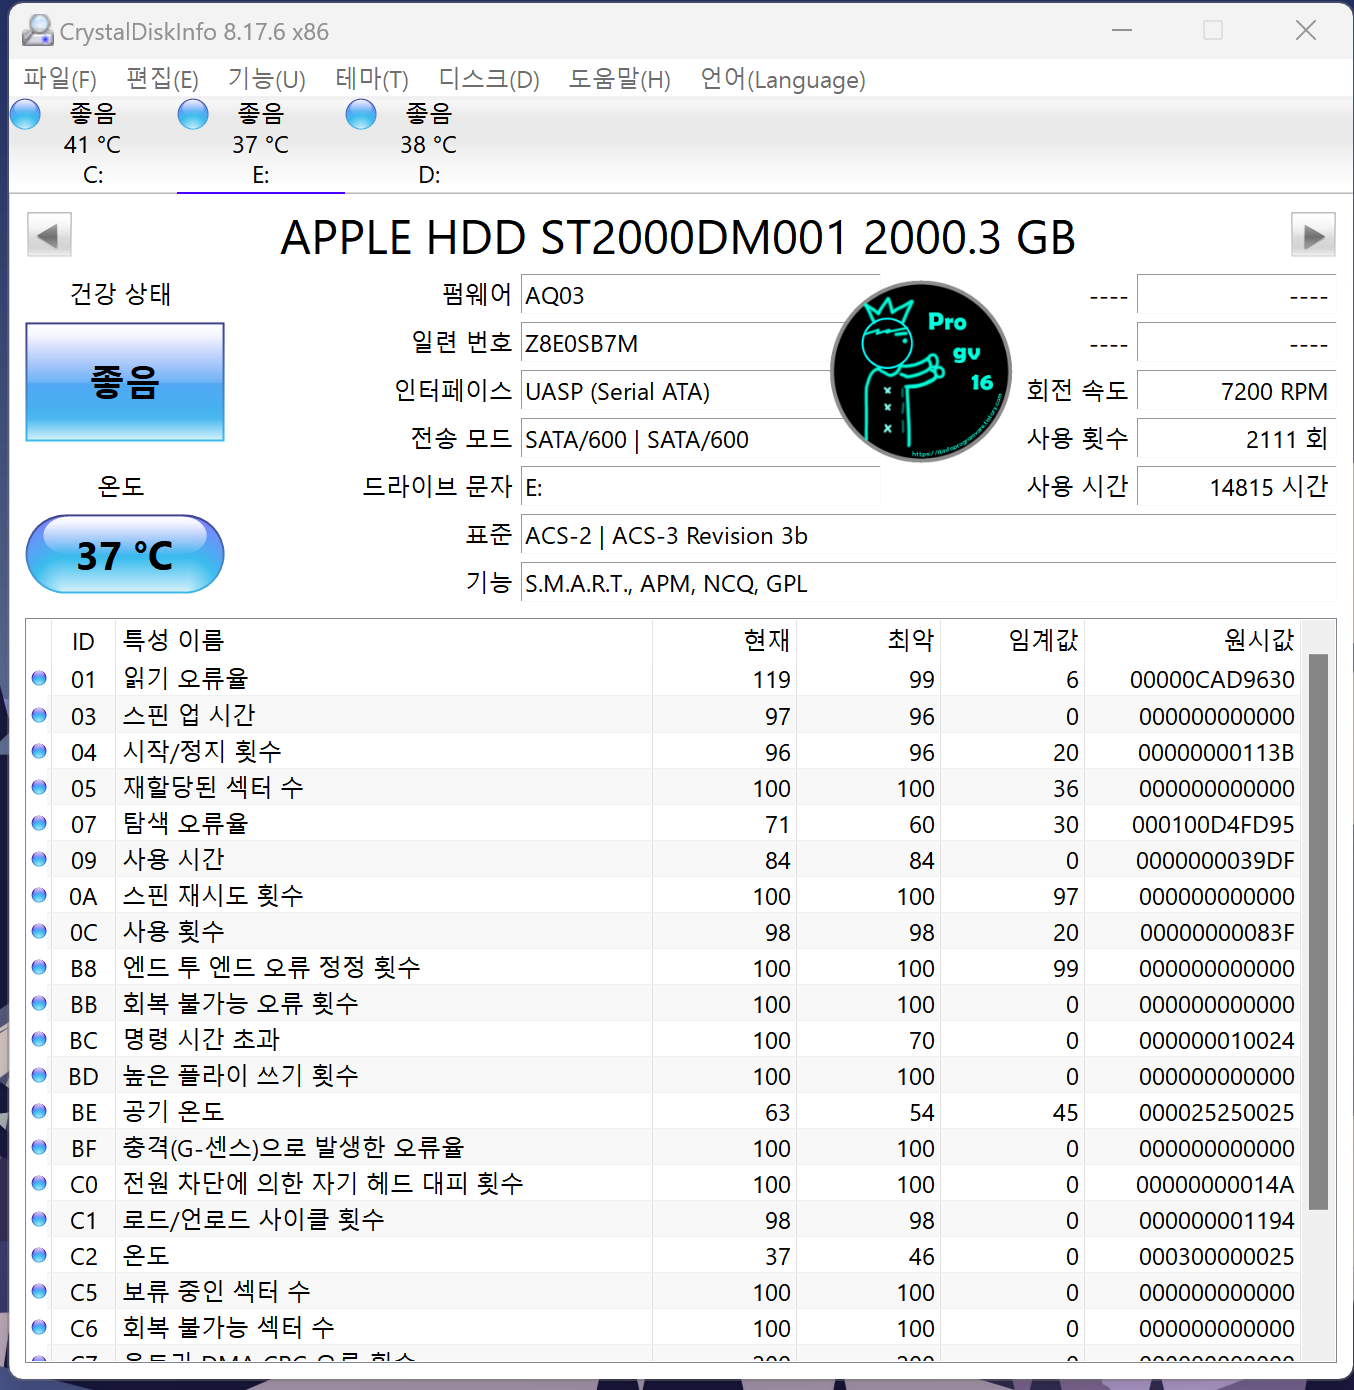The height and width of the screenshot is (1390, 1354).
Task: Select the E: drive status orb
Action: [193, 115]
